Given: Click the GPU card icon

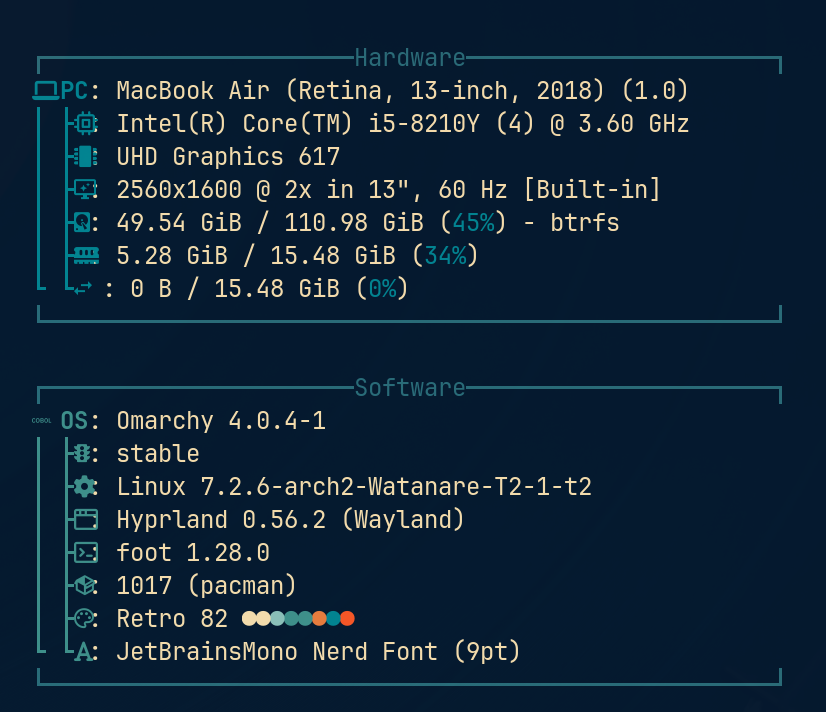Looking at the screenshot, I should 85,157.
